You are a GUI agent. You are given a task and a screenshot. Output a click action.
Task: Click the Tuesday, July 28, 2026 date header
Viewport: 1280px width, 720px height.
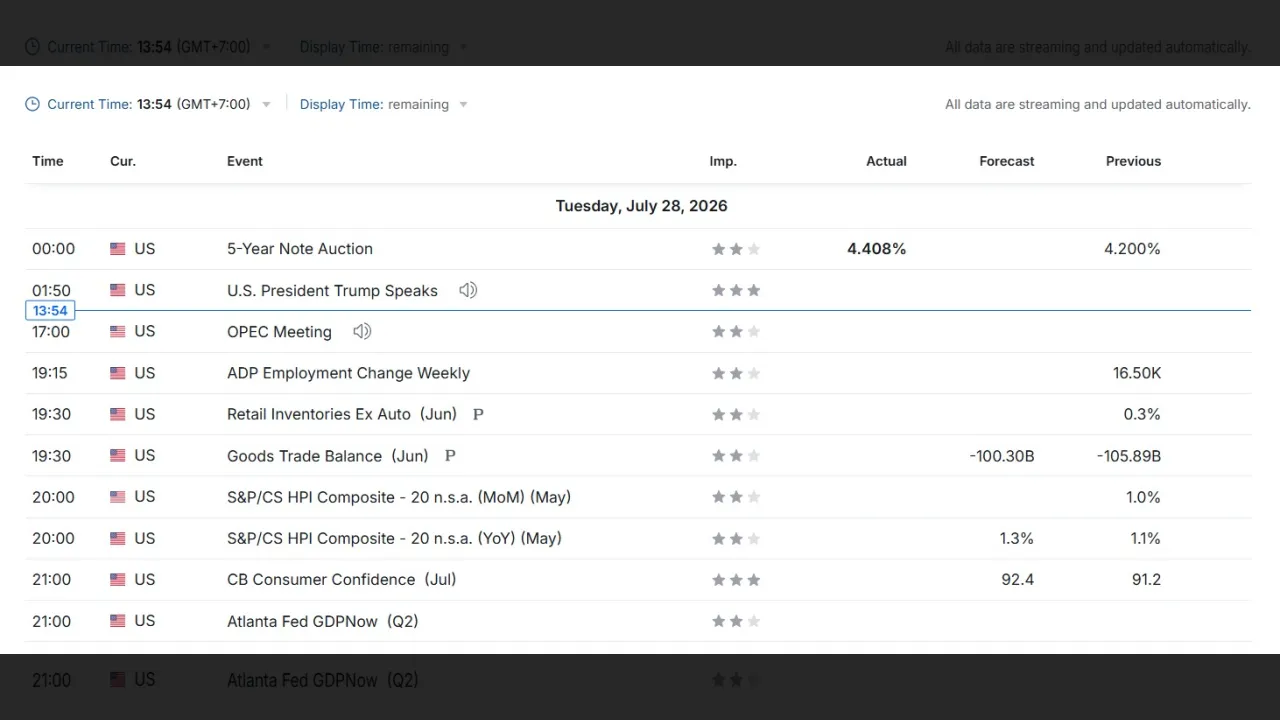[641, 206]
